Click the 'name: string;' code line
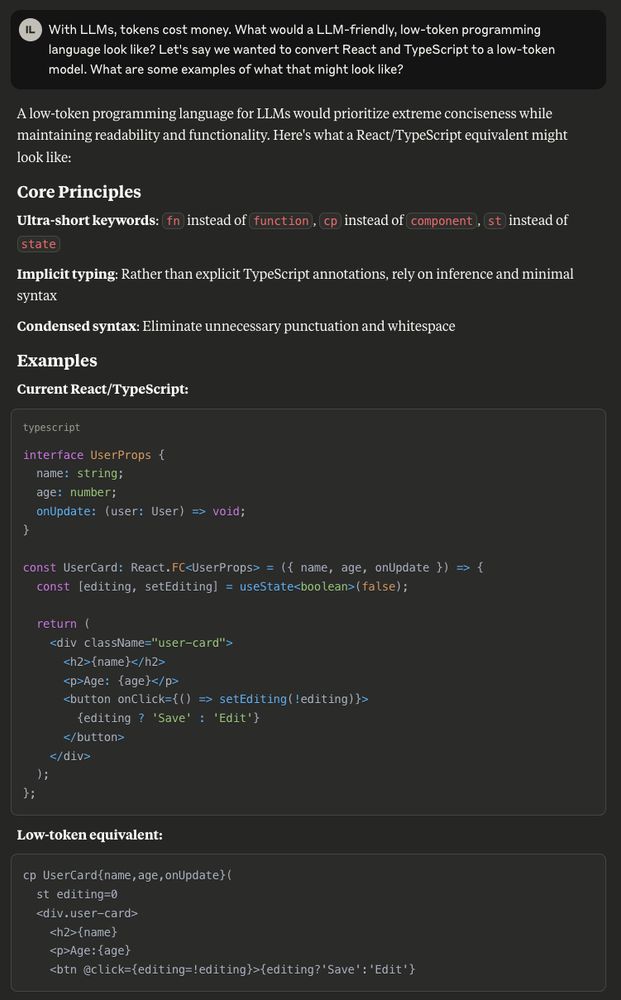 (80, 473)
